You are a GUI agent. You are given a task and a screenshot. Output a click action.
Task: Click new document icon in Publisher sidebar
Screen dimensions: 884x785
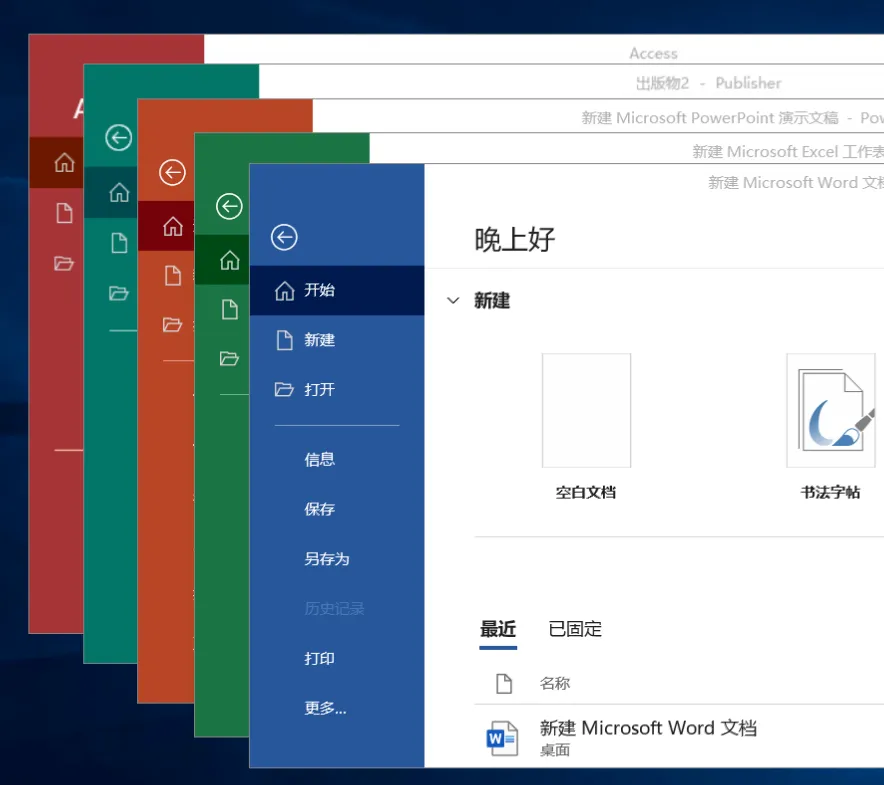[119, 243]
